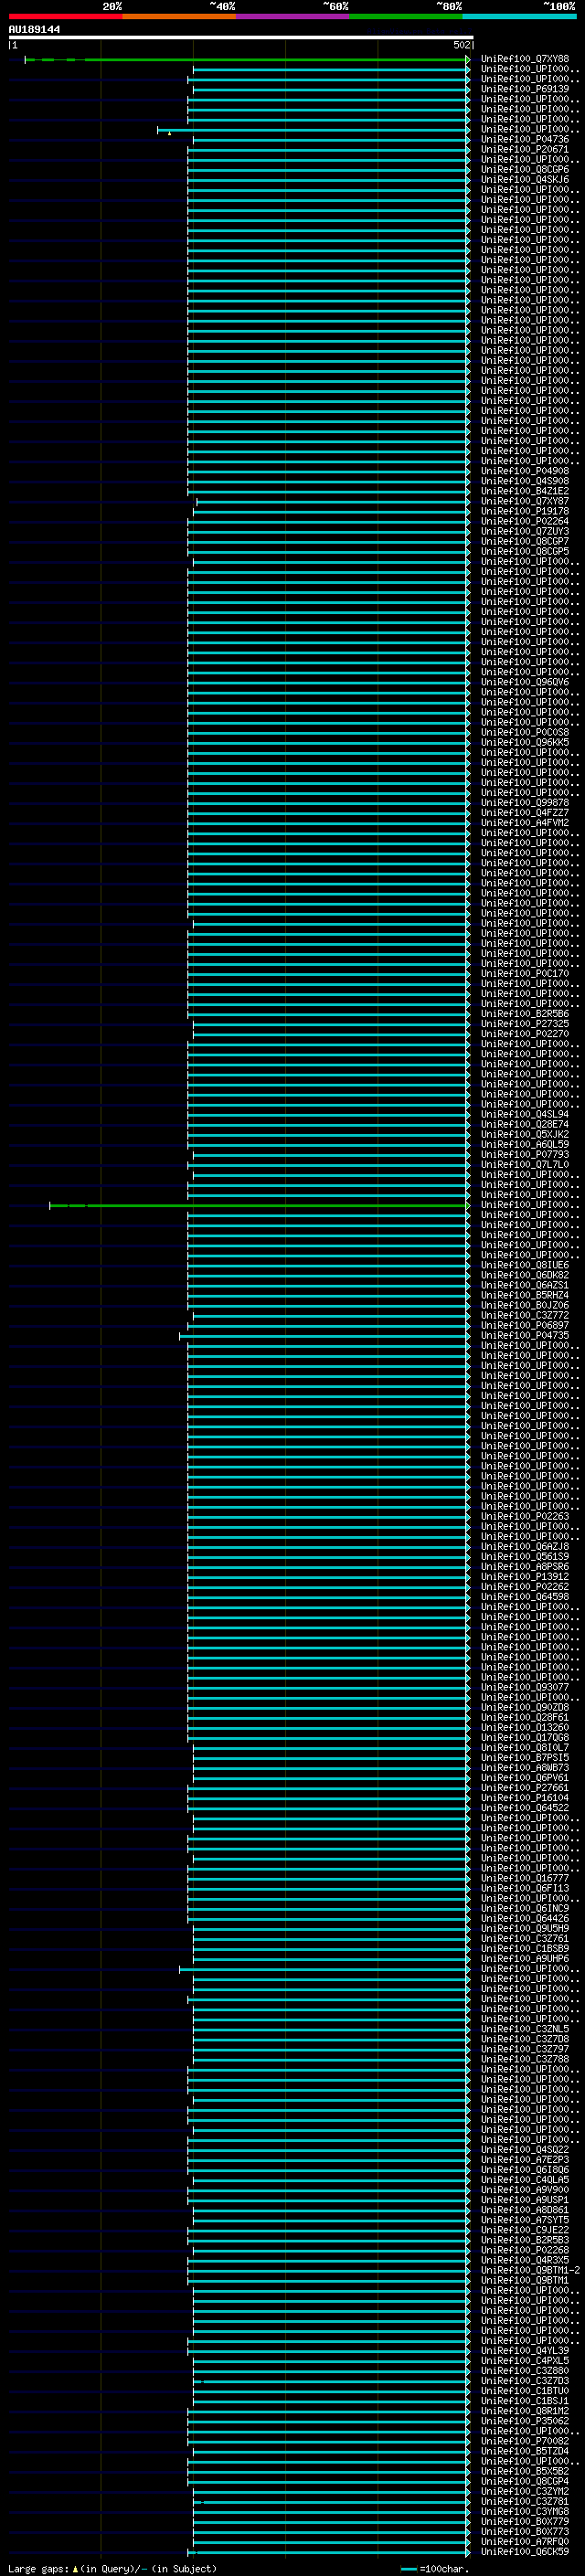Click the UniRef100_Q96QV6 entry
The height and width of the screenshot is (2576, 585).
click(525, 682)
